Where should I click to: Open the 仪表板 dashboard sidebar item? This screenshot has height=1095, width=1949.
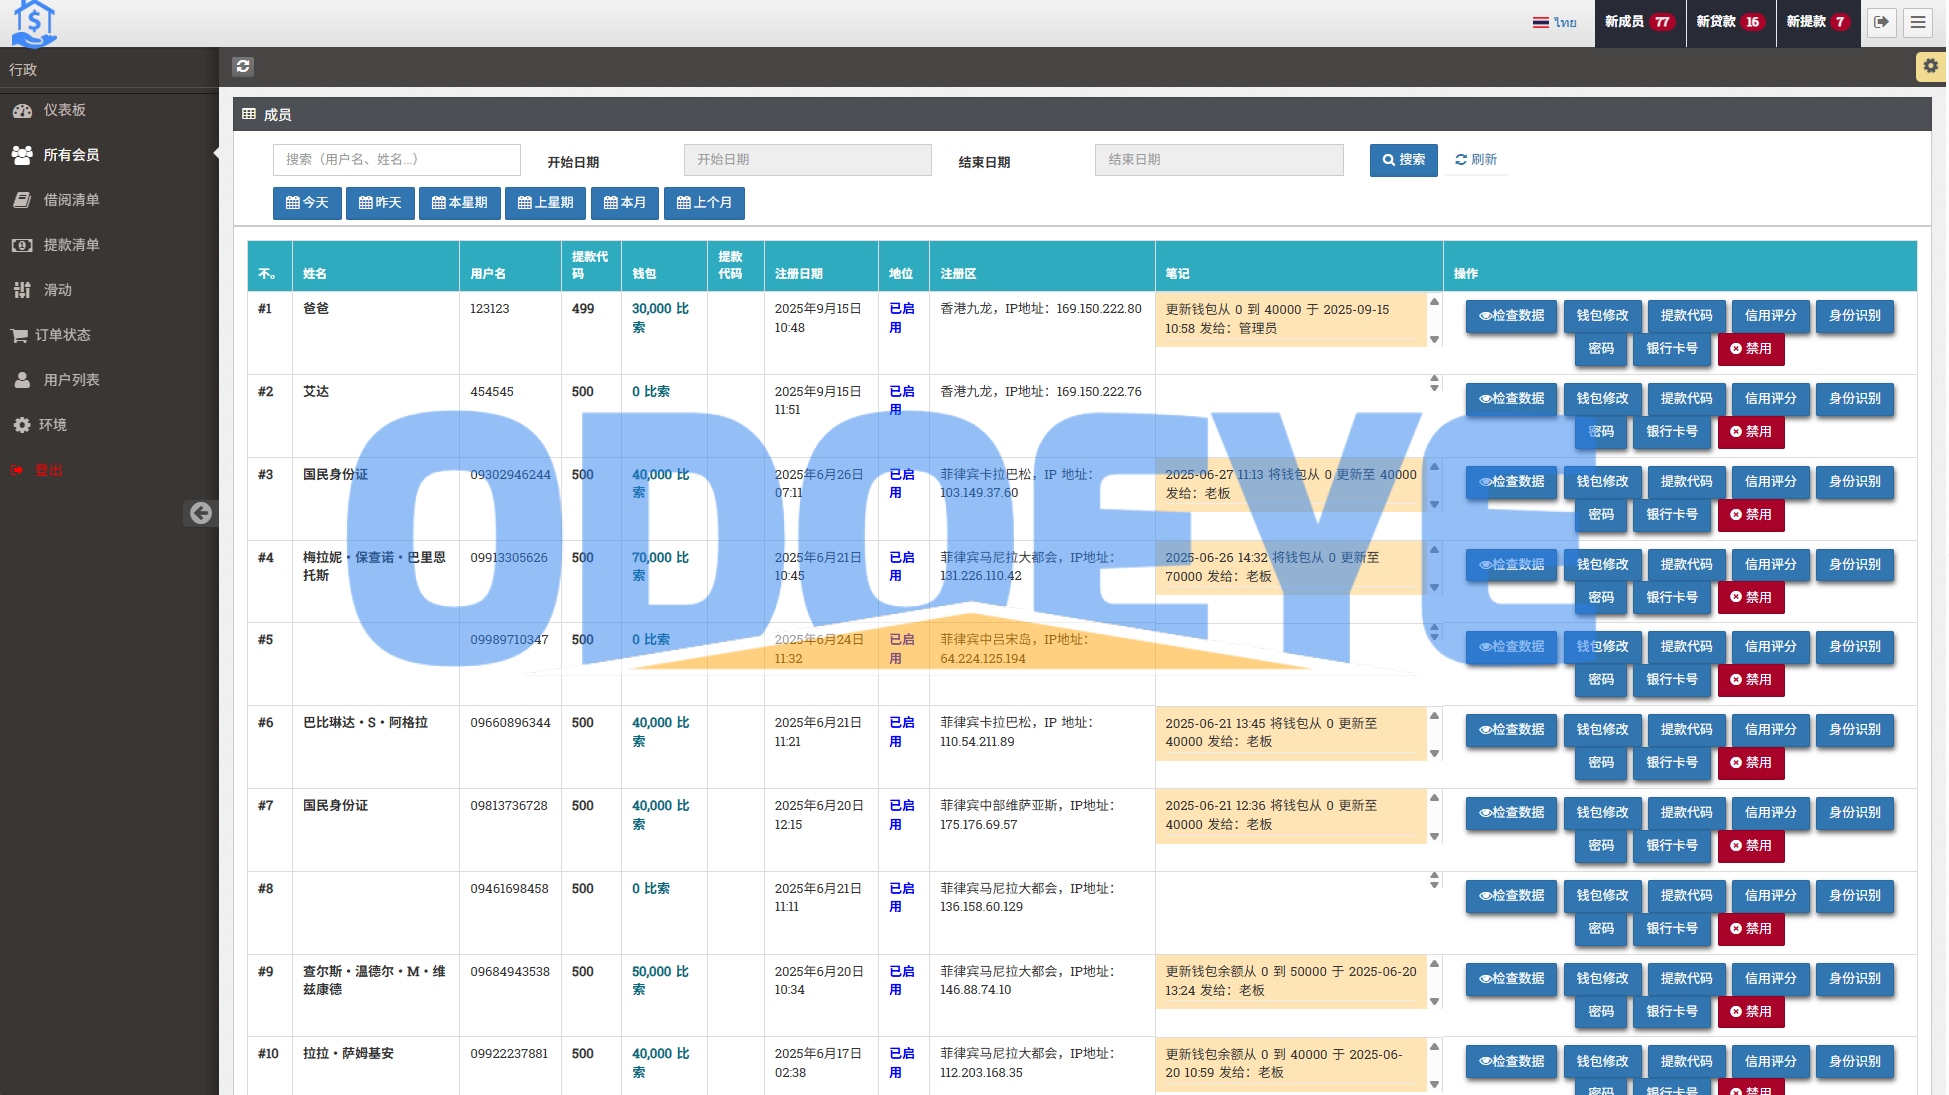64,110
